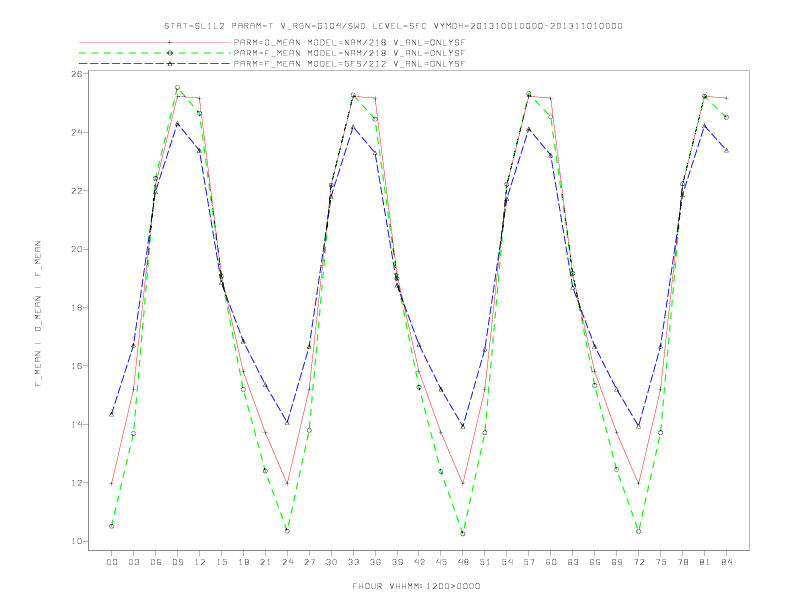Click x-axis forecast hour label 57
The image size is (792, 612).
coord(529,562)
